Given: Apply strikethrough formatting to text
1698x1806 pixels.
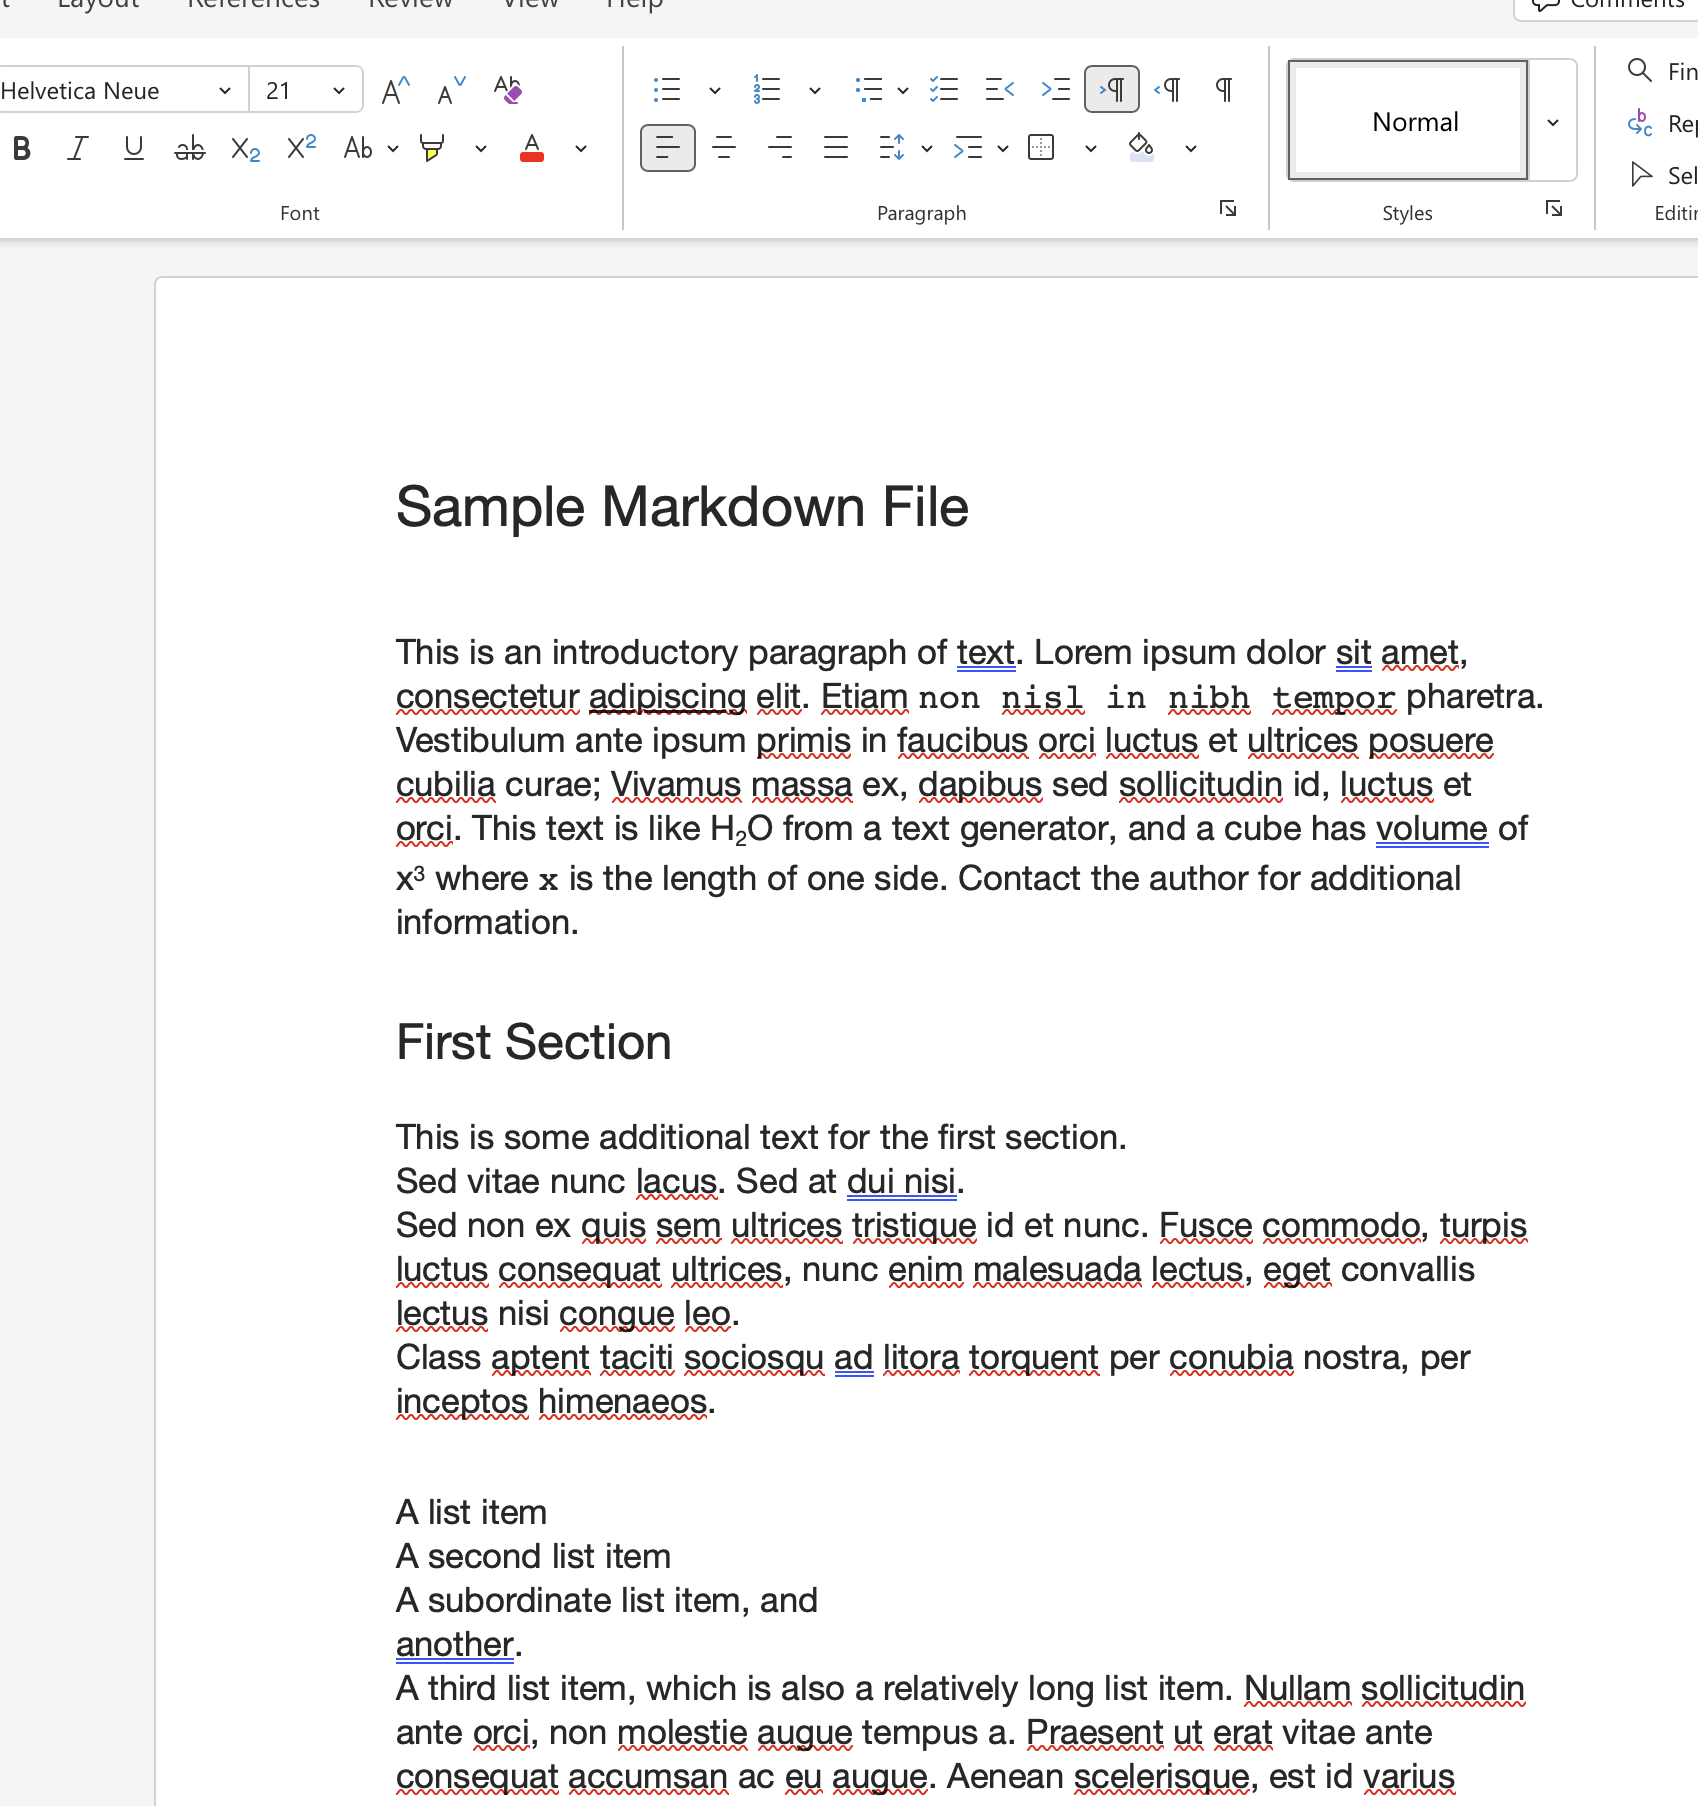Looking at the screenshot, I should pyautogui.click(x=189, y=149).
